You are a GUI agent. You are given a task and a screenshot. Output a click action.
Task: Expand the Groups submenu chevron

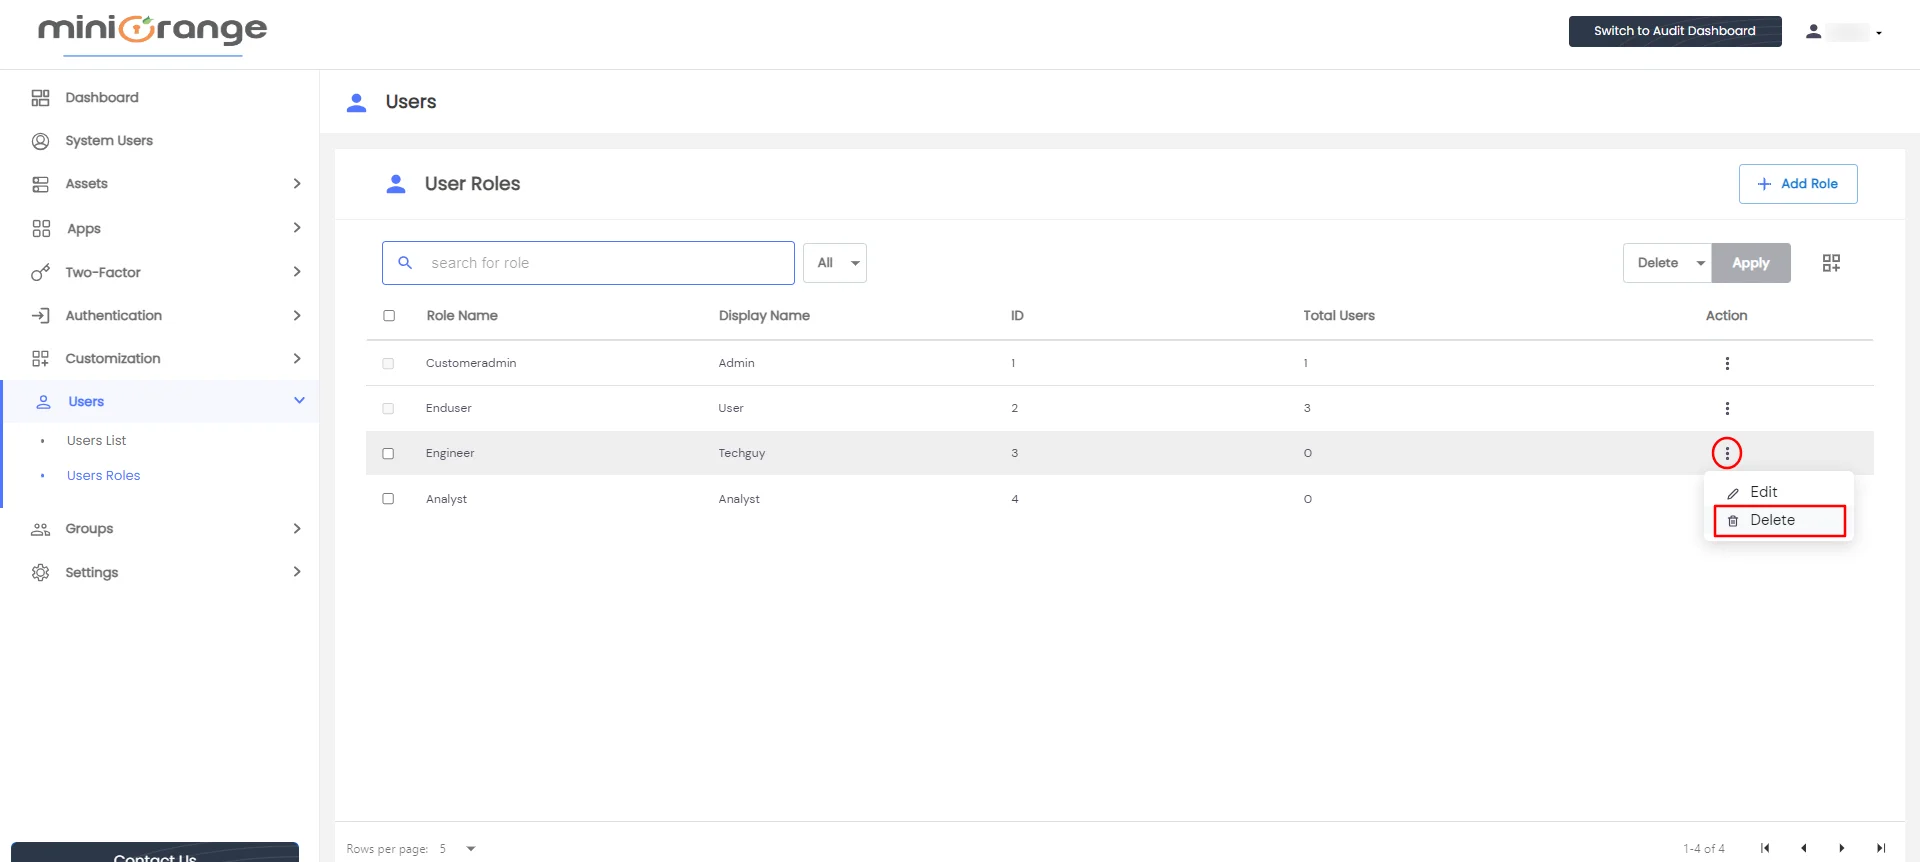297,529
